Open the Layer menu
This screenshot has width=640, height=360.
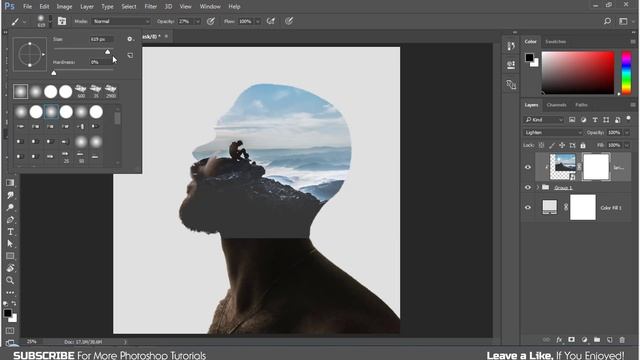tap(87, 7)
